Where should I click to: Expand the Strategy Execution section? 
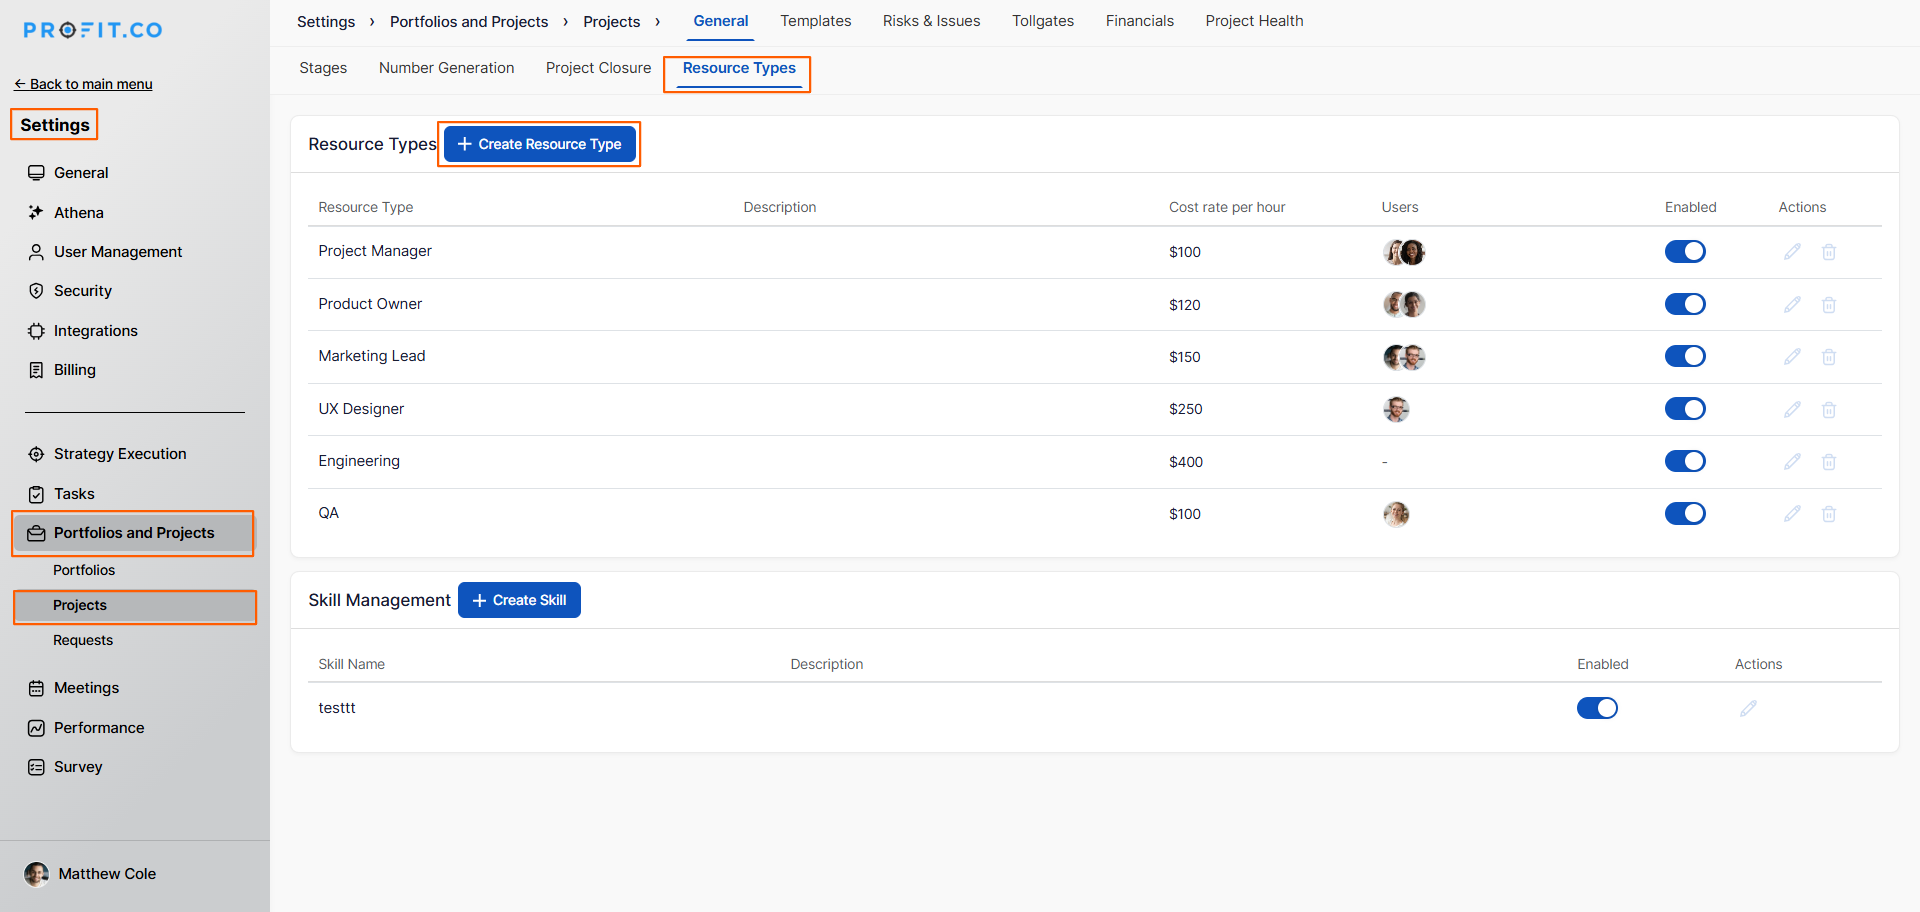[119, 454]
